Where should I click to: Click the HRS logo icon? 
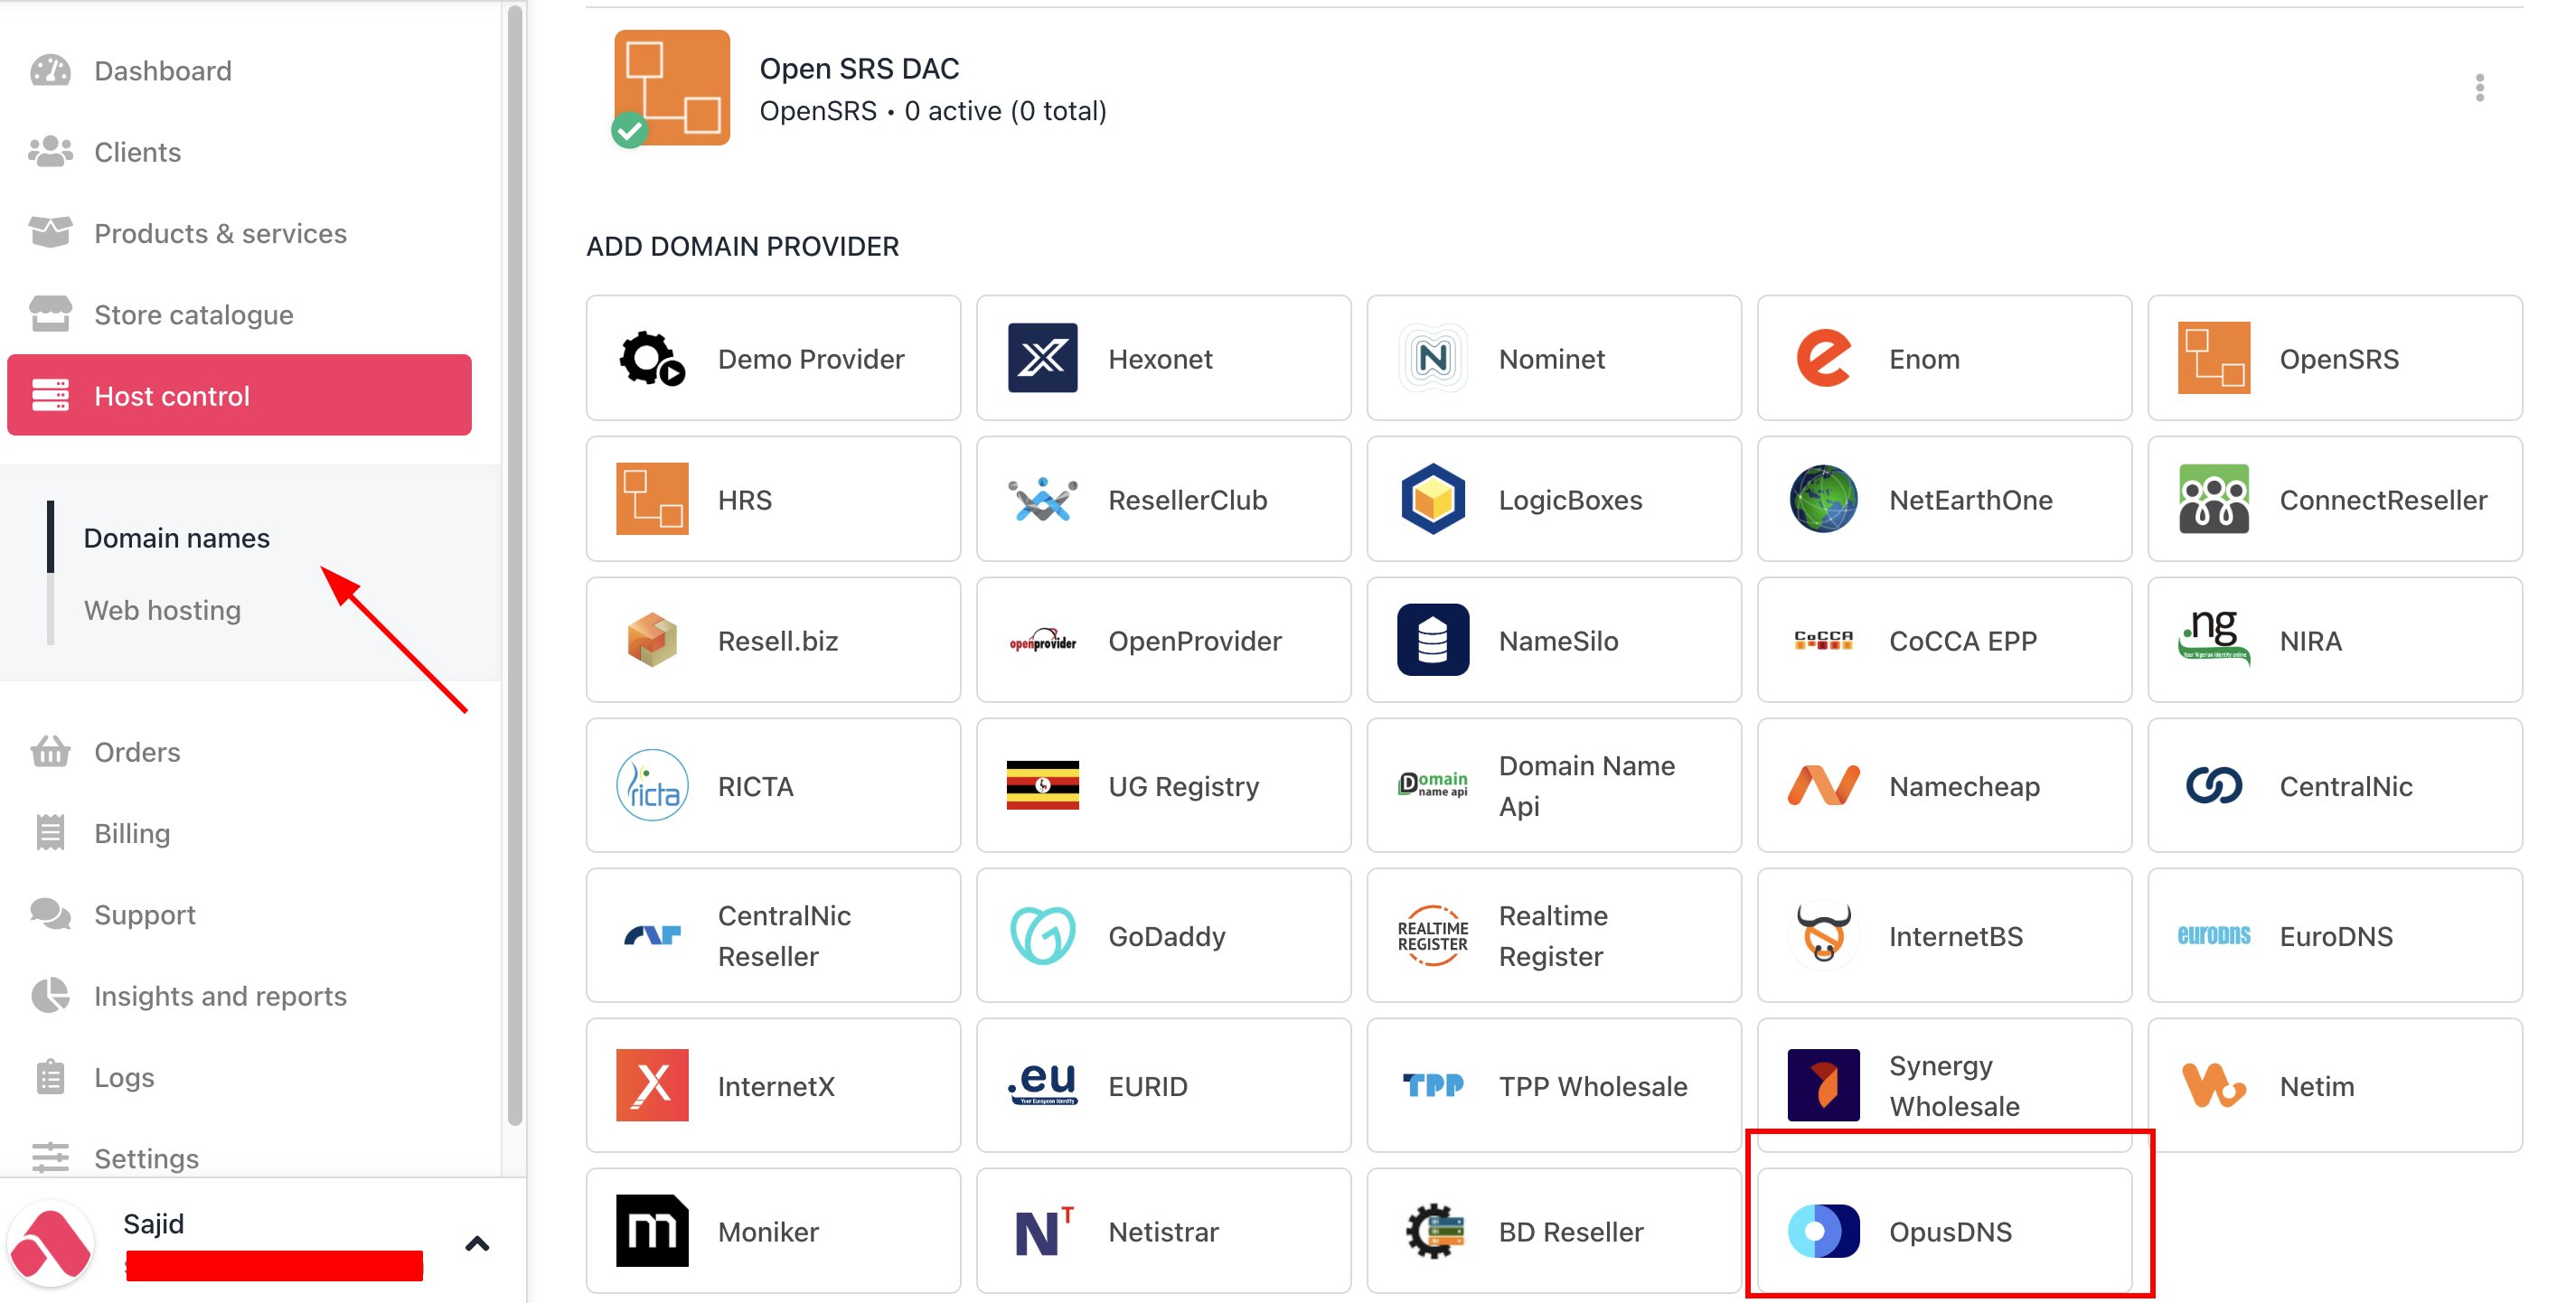[652, 499]
